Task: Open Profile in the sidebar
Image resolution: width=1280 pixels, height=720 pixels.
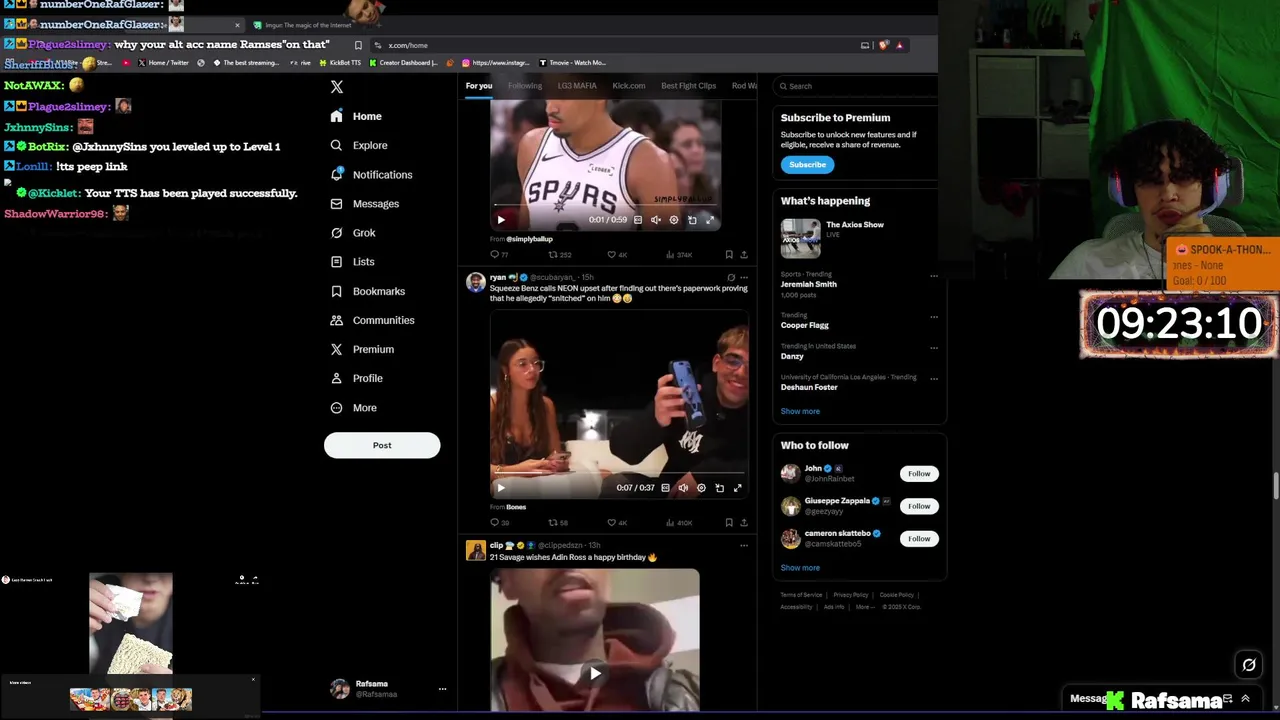Action: (x=356, y=378)
